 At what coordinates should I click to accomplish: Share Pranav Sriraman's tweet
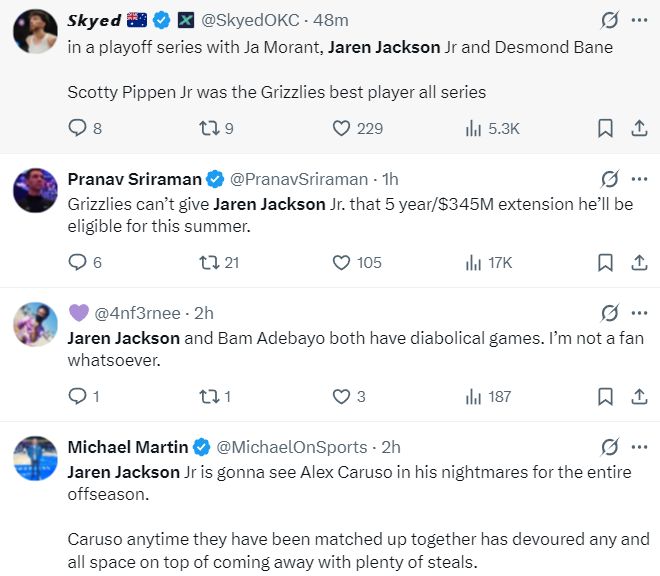point(639,262)
